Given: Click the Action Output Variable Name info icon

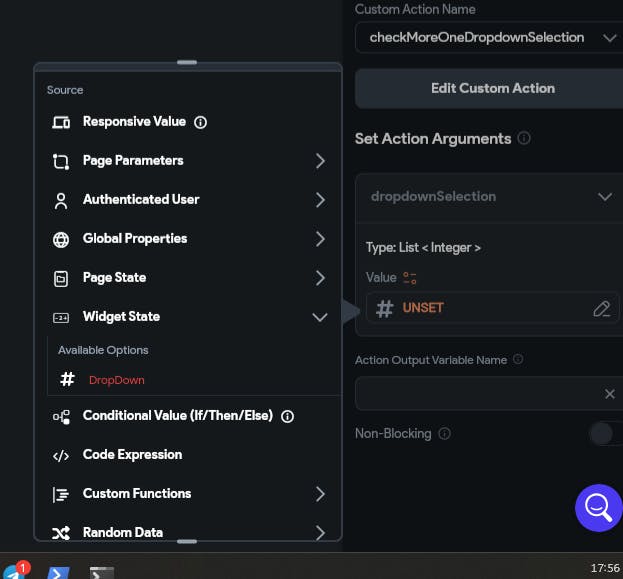Looking at the screenshot, I should (518, 360).
